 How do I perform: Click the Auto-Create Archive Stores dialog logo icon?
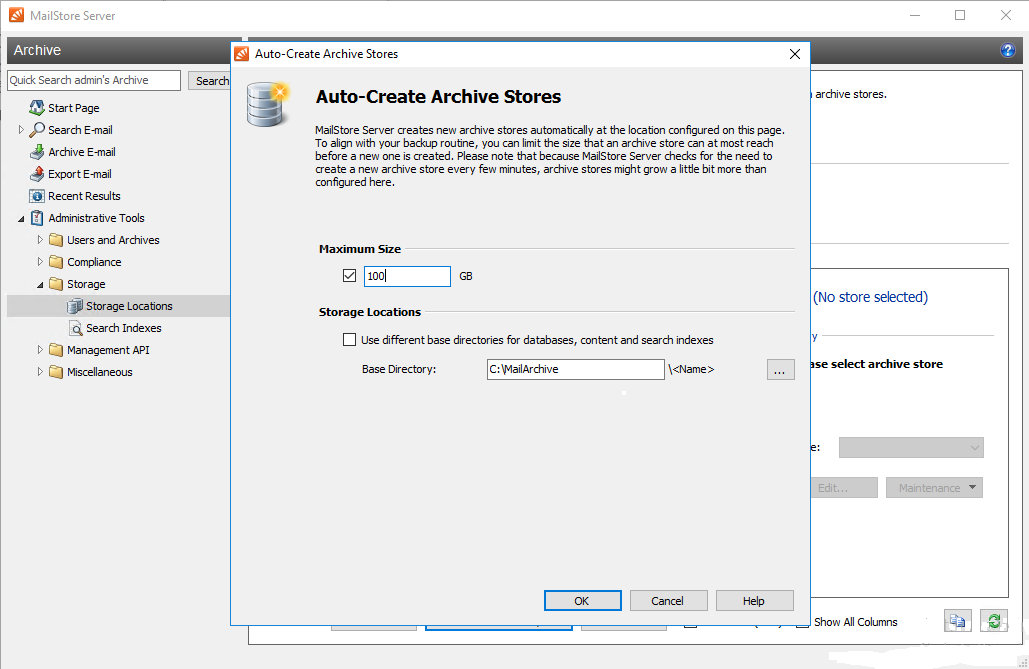[242, 54]
